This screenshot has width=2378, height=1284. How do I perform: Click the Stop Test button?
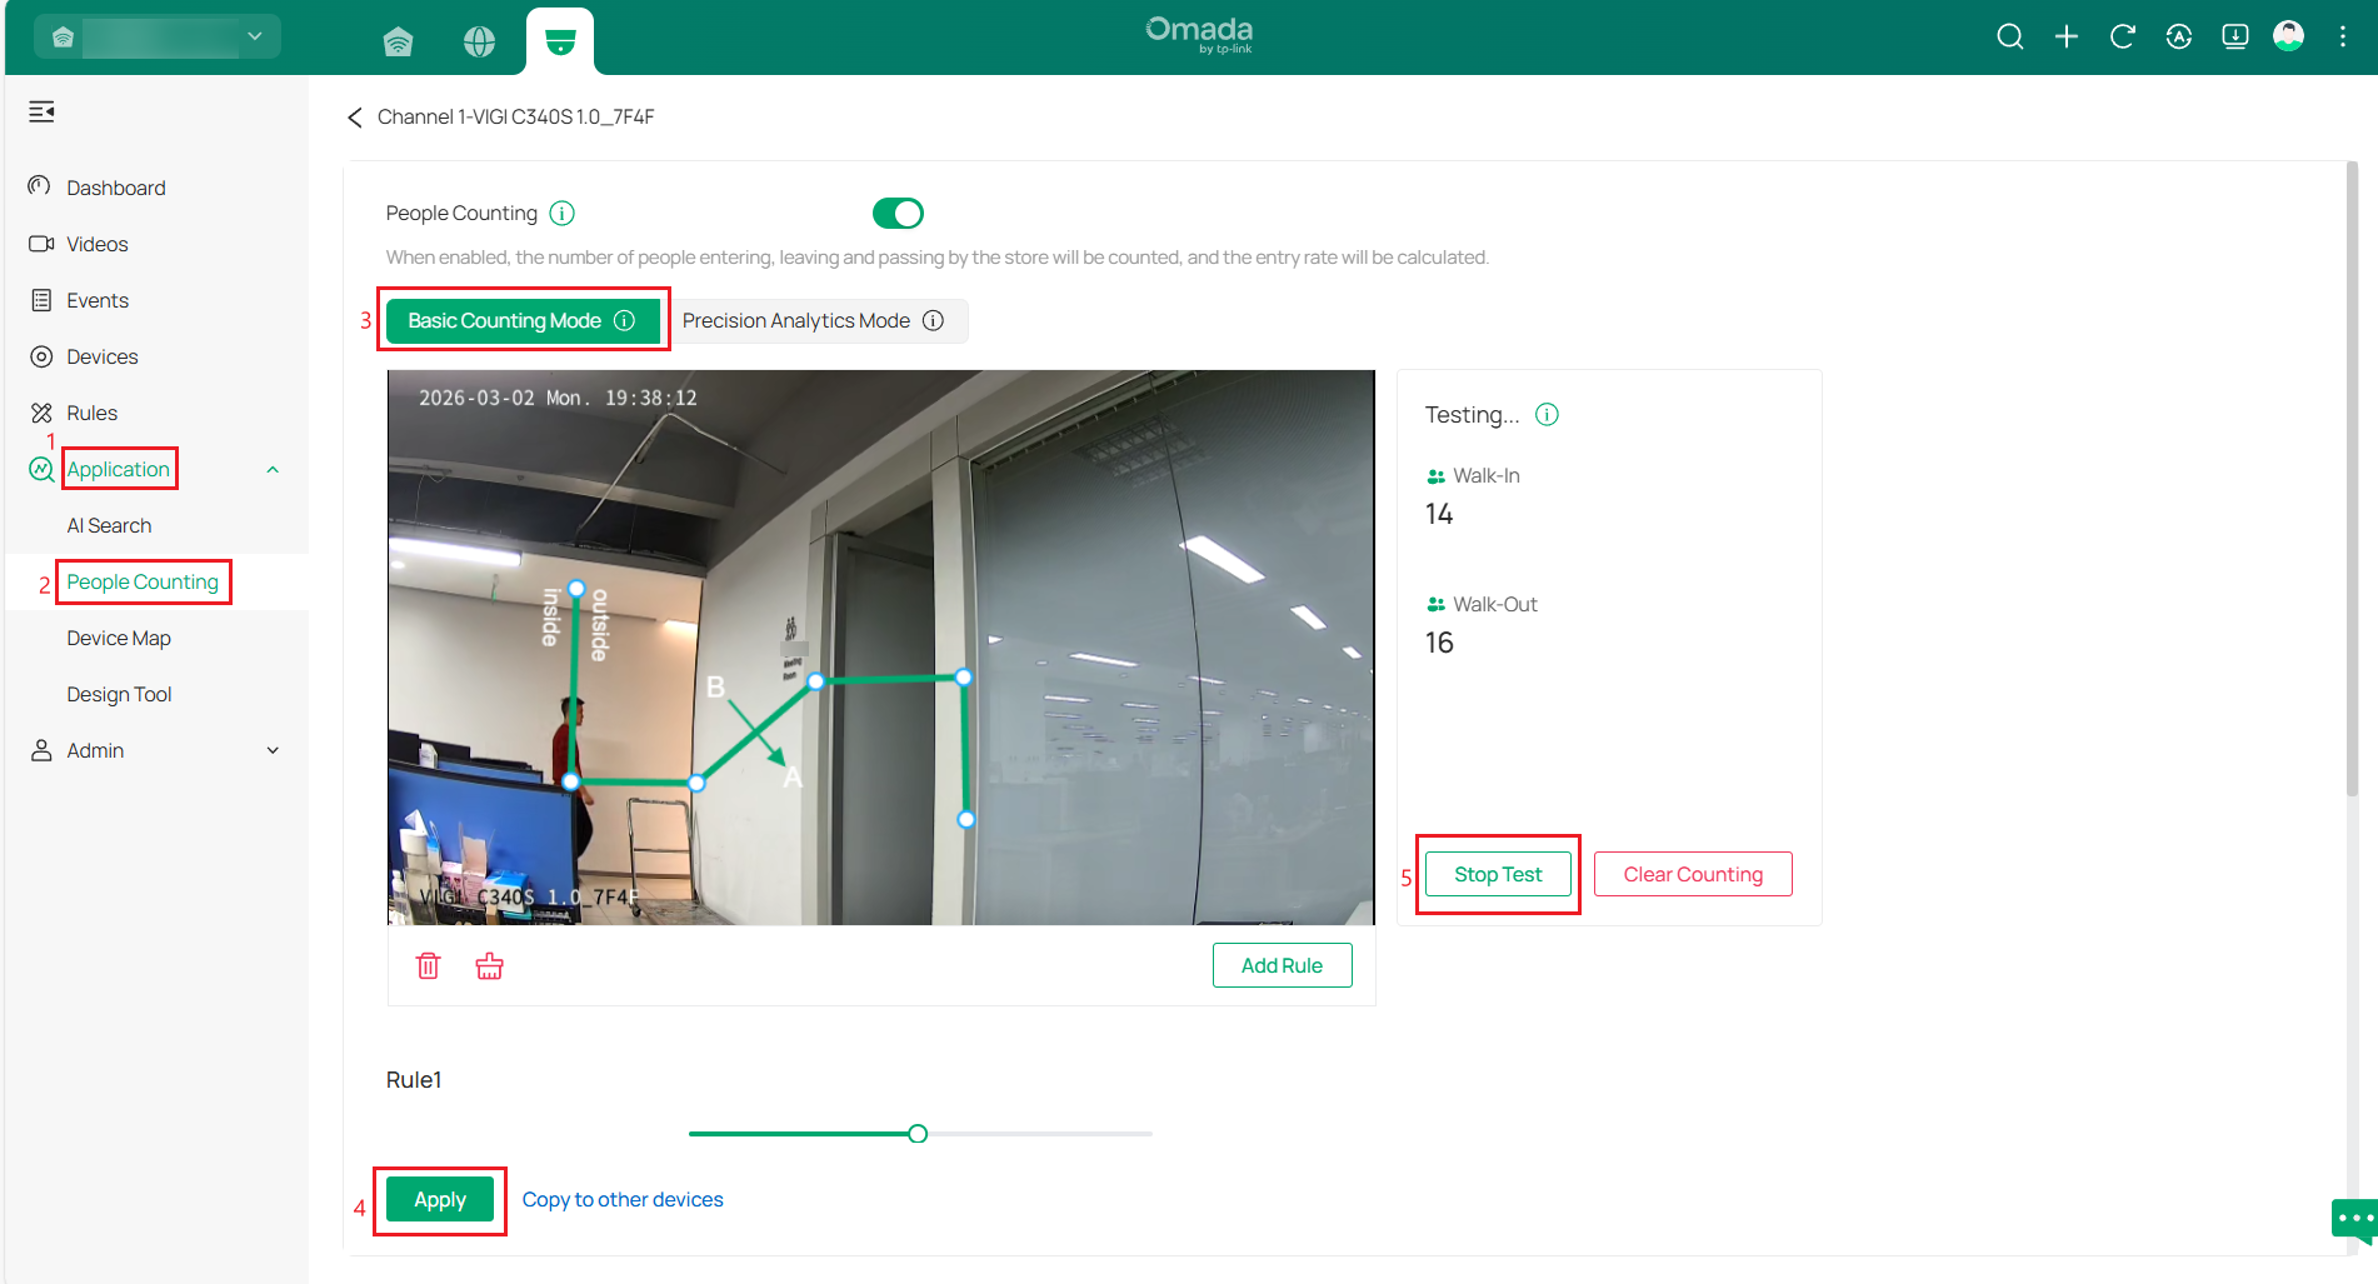(1497, 874)
